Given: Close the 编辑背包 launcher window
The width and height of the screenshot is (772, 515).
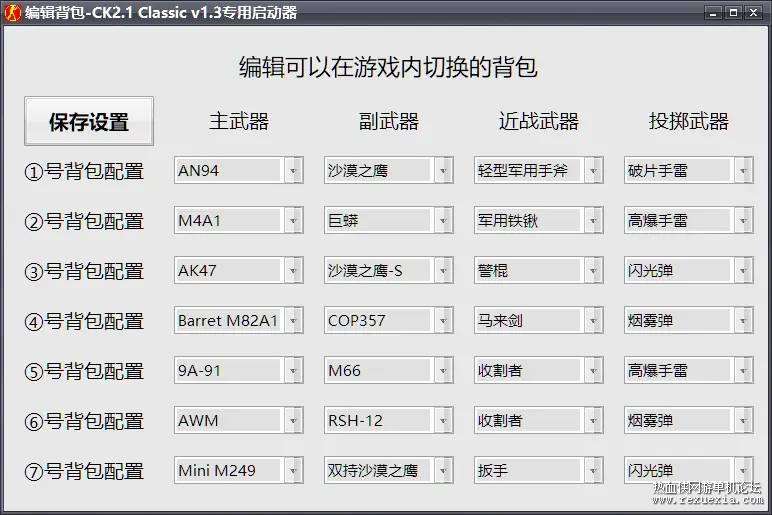Looking at the screenshot, I should (753, 13).
